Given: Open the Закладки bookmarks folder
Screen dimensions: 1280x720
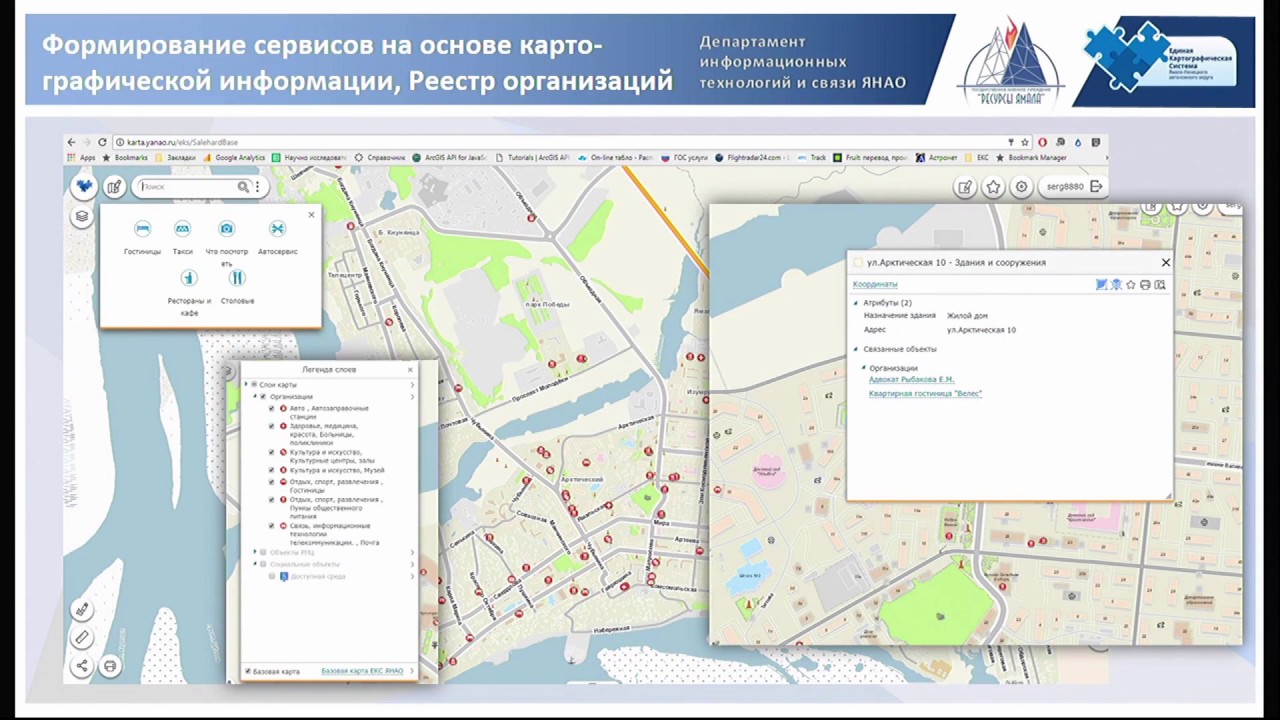Looking at the screenshot, I should (x=175, y=158).
